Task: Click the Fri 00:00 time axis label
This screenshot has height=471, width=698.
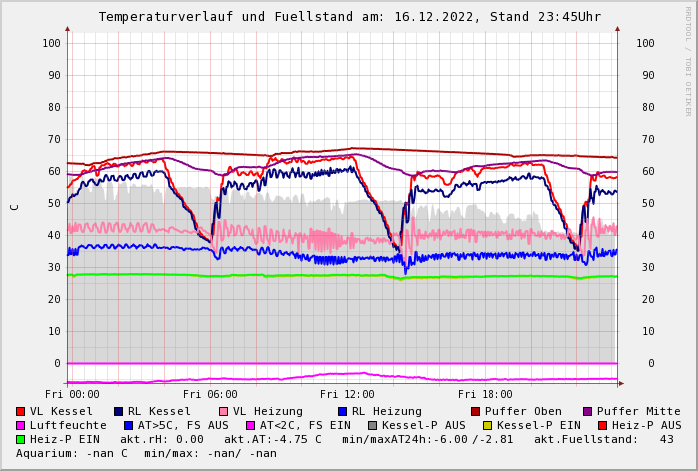Action: point(72,394)
